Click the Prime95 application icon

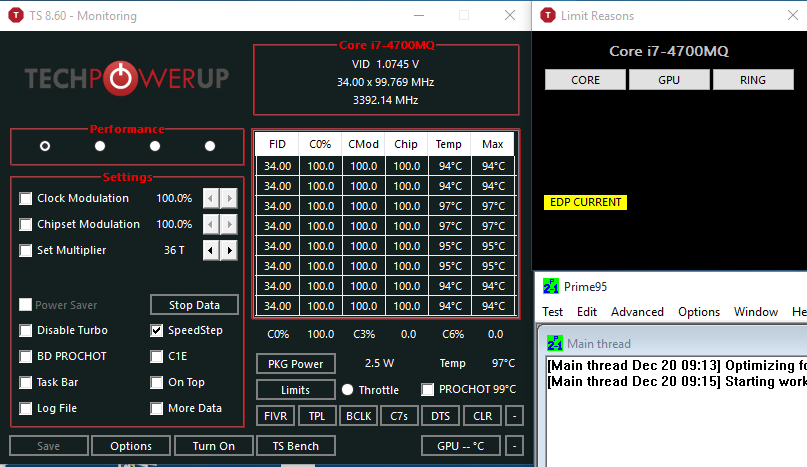551,286
